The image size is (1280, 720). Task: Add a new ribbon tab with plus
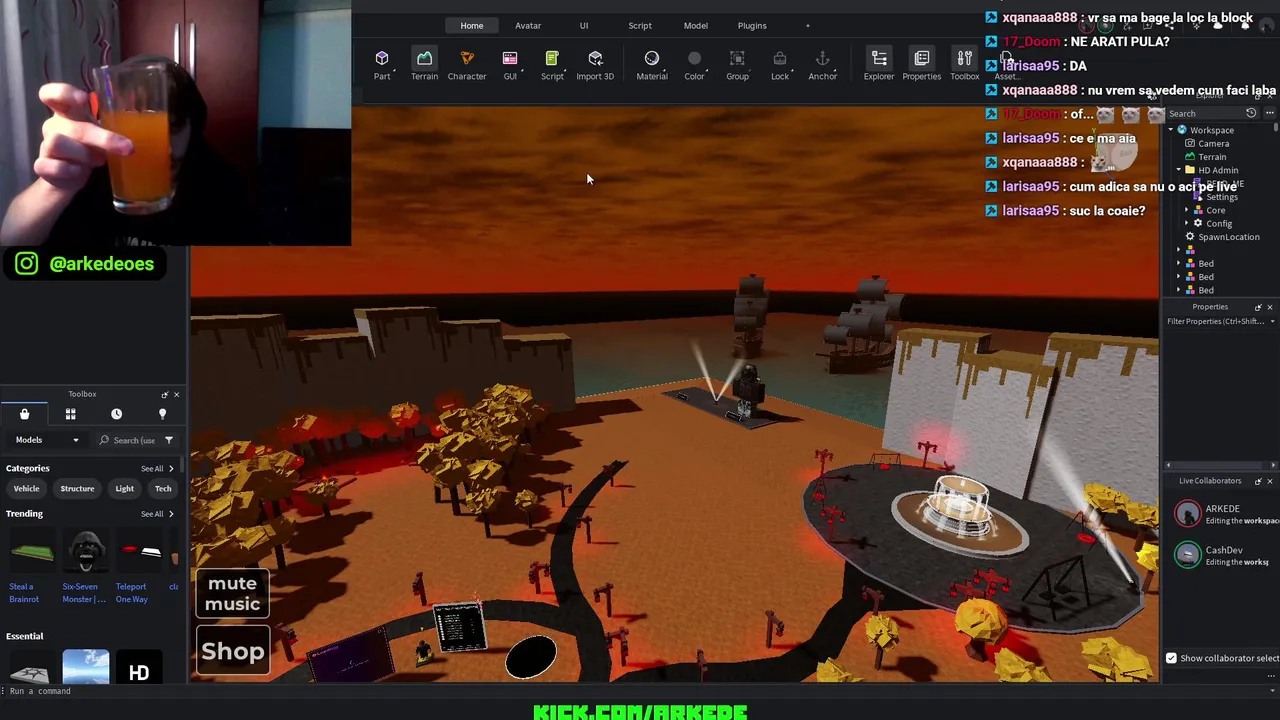tap(808, 25)
